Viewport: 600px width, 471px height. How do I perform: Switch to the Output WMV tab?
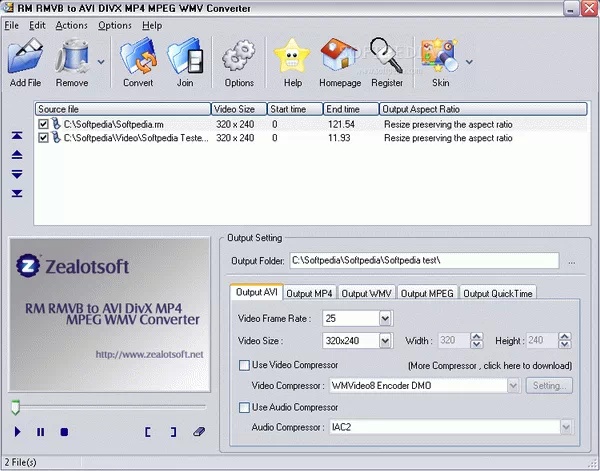pyautogui.click(x=366, y=293)
